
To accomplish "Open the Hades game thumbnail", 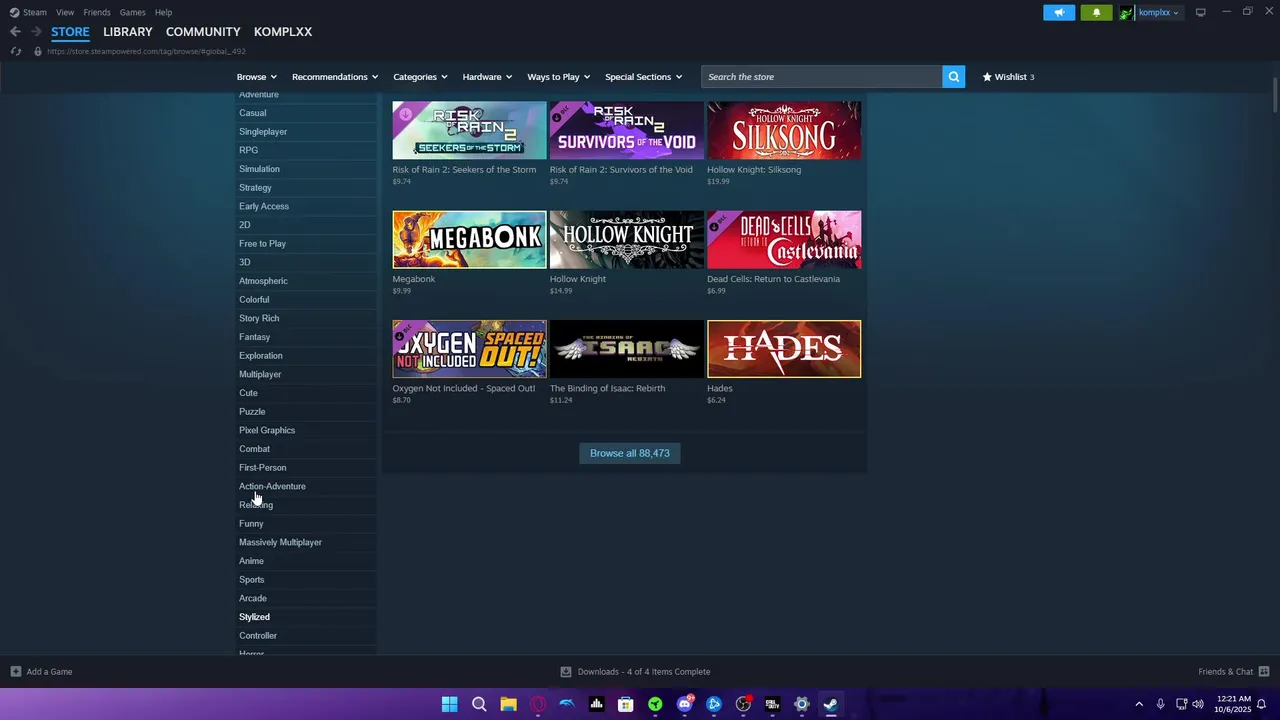I will coord(784,349).
